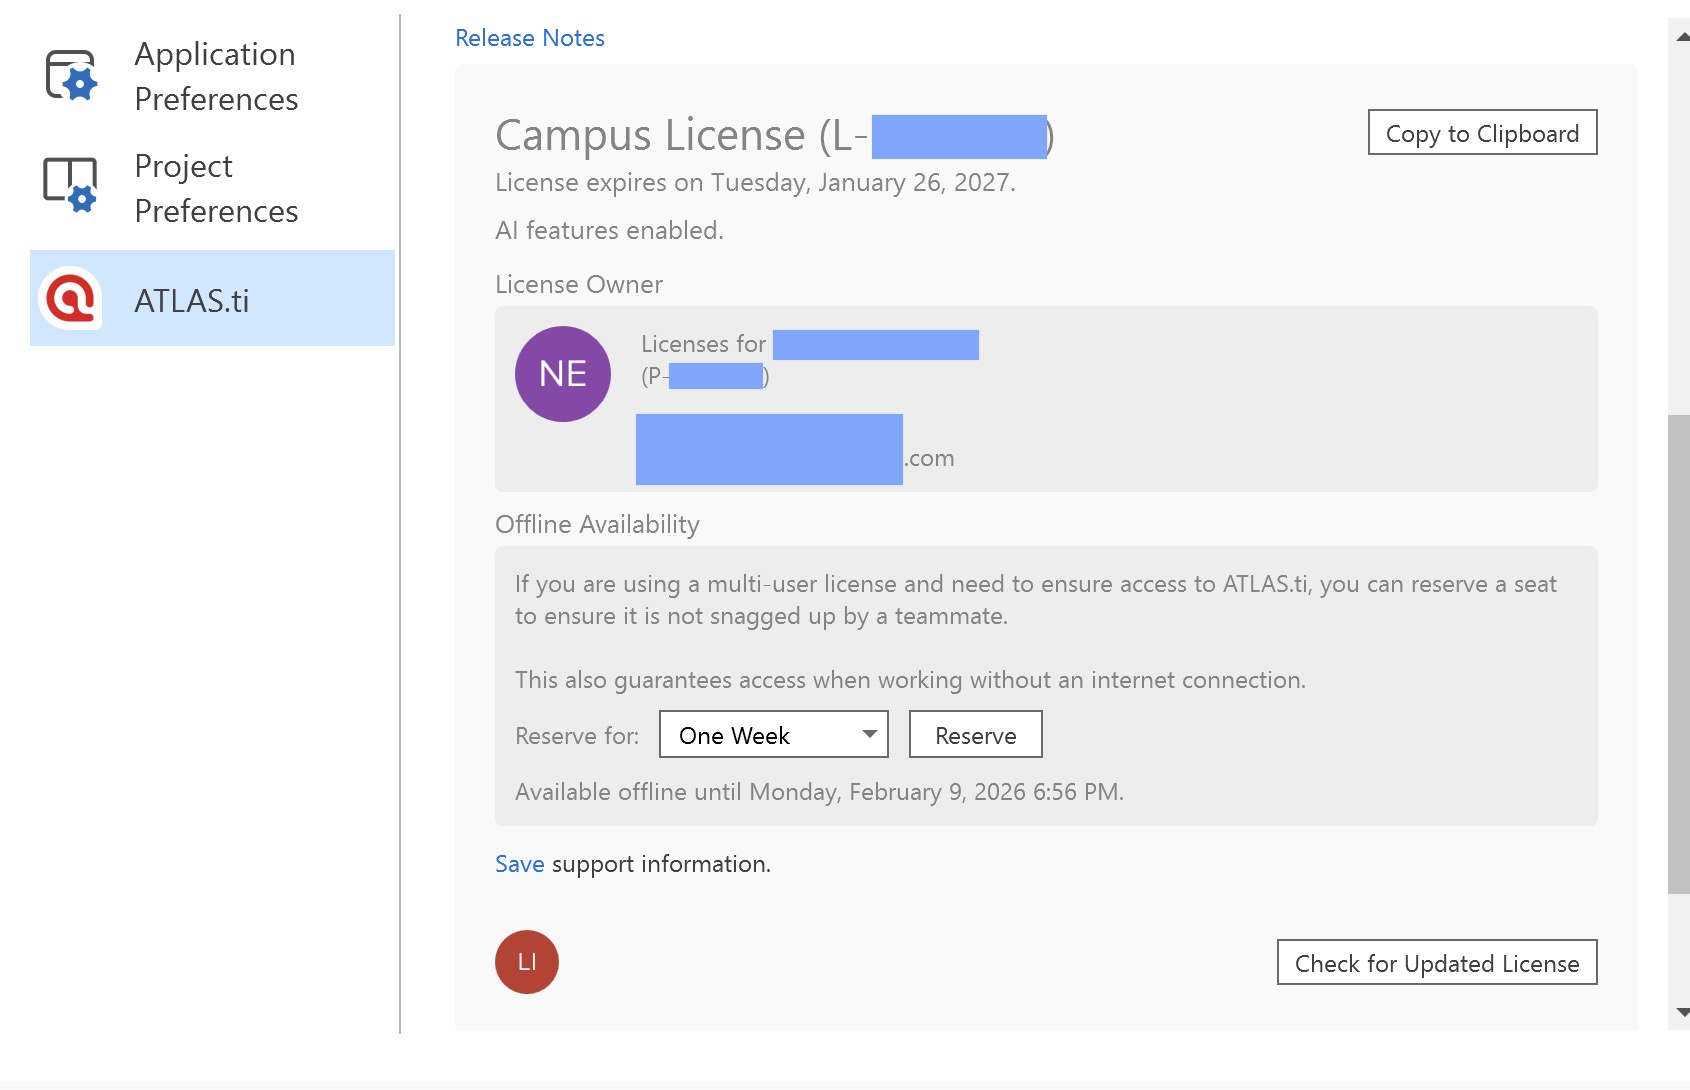Image resolution: width=1690 pixels, height=1090 pixels.
Task: Select the ATLAS.ti sidebar entry
Action: 212,298
